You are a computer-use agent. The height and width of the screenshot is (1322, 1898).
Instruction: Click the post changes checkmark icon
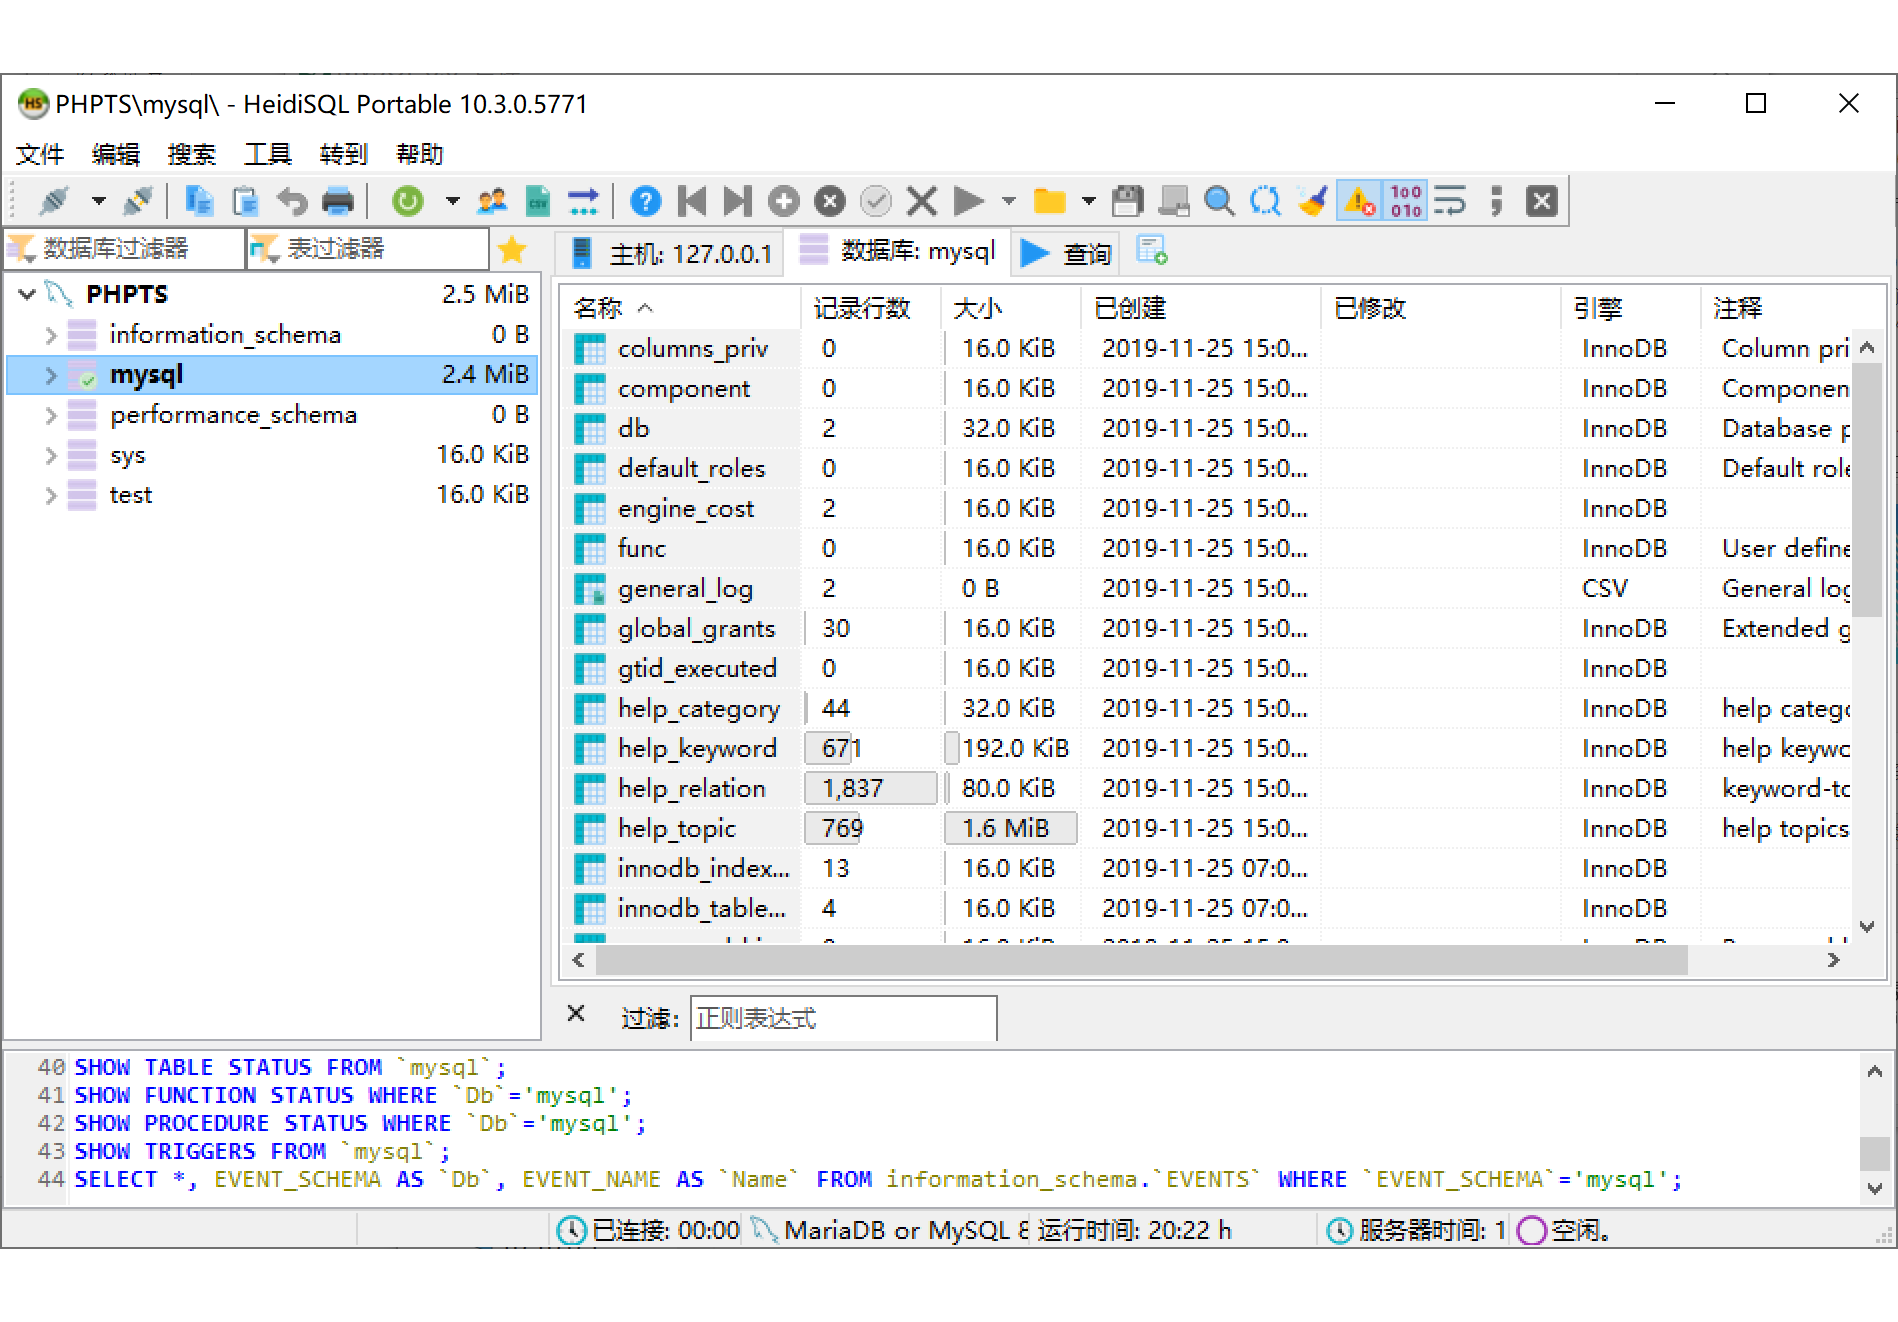(875, 201)
